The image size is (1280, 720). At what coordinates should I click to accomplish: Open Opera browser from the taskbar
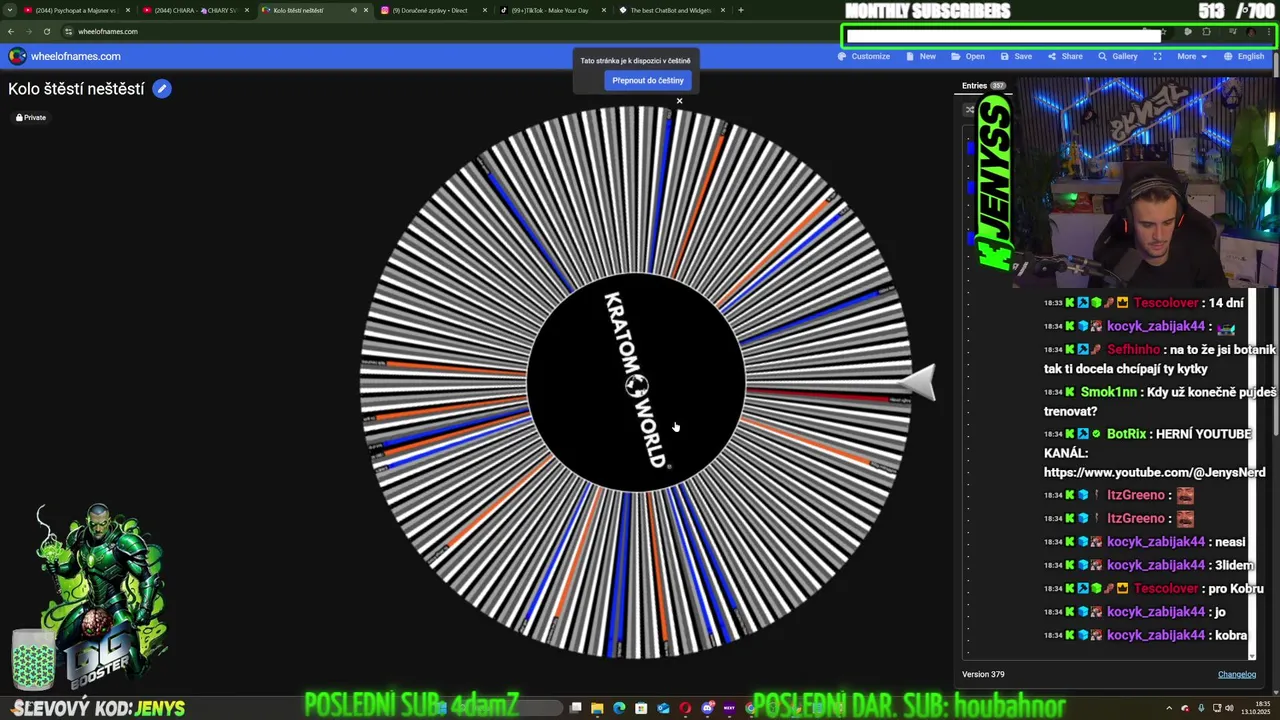(685, 708)
